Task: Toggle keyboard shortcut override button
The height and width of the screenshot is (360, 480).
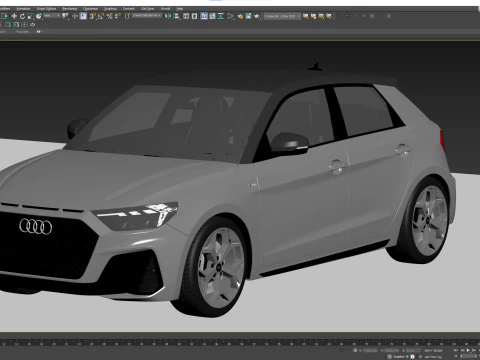Action: [x=83, y=16]
